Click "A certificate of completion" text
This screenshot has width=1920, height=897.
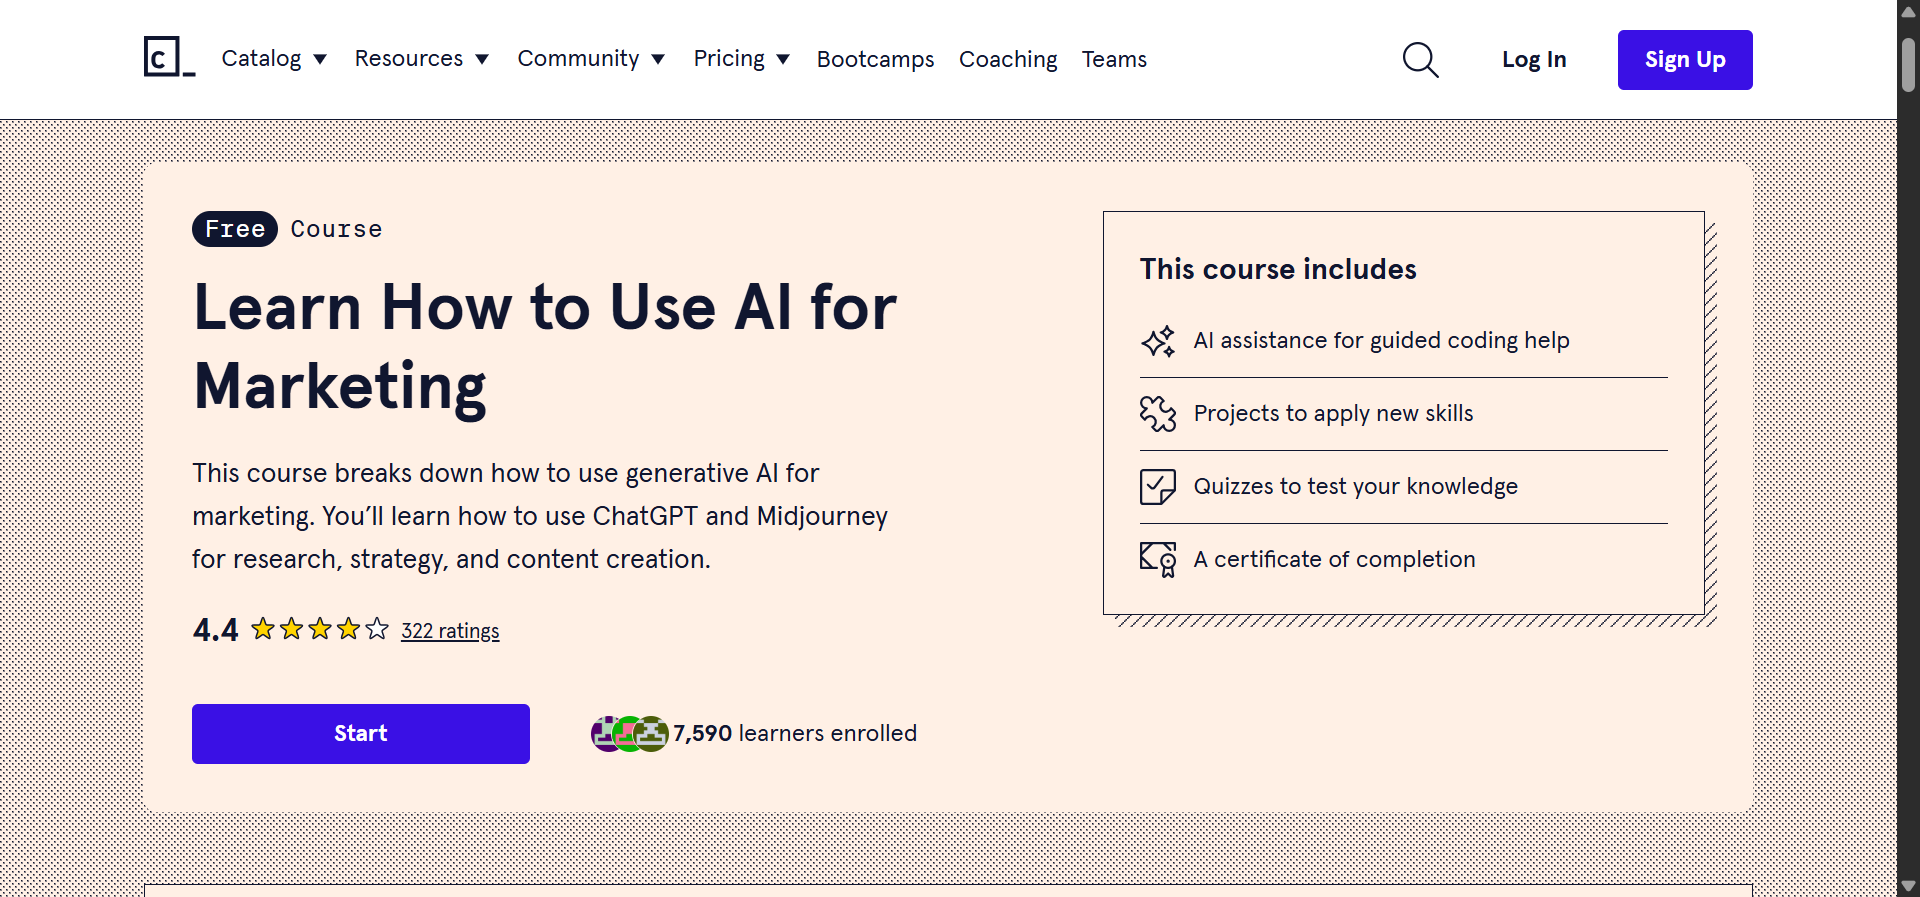click(1334, 560)
